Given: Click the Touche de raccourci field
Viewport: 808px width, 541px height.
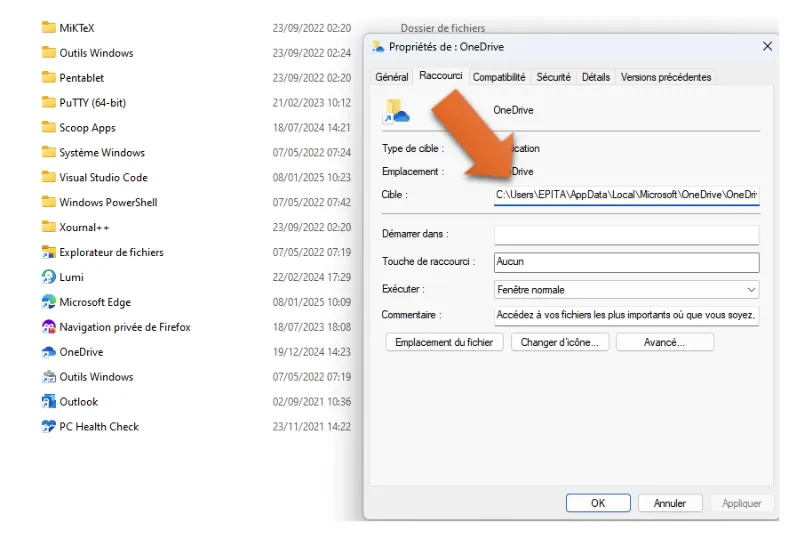Looking at the screenshot, I should pyautogui.click(x=627, y=262).
